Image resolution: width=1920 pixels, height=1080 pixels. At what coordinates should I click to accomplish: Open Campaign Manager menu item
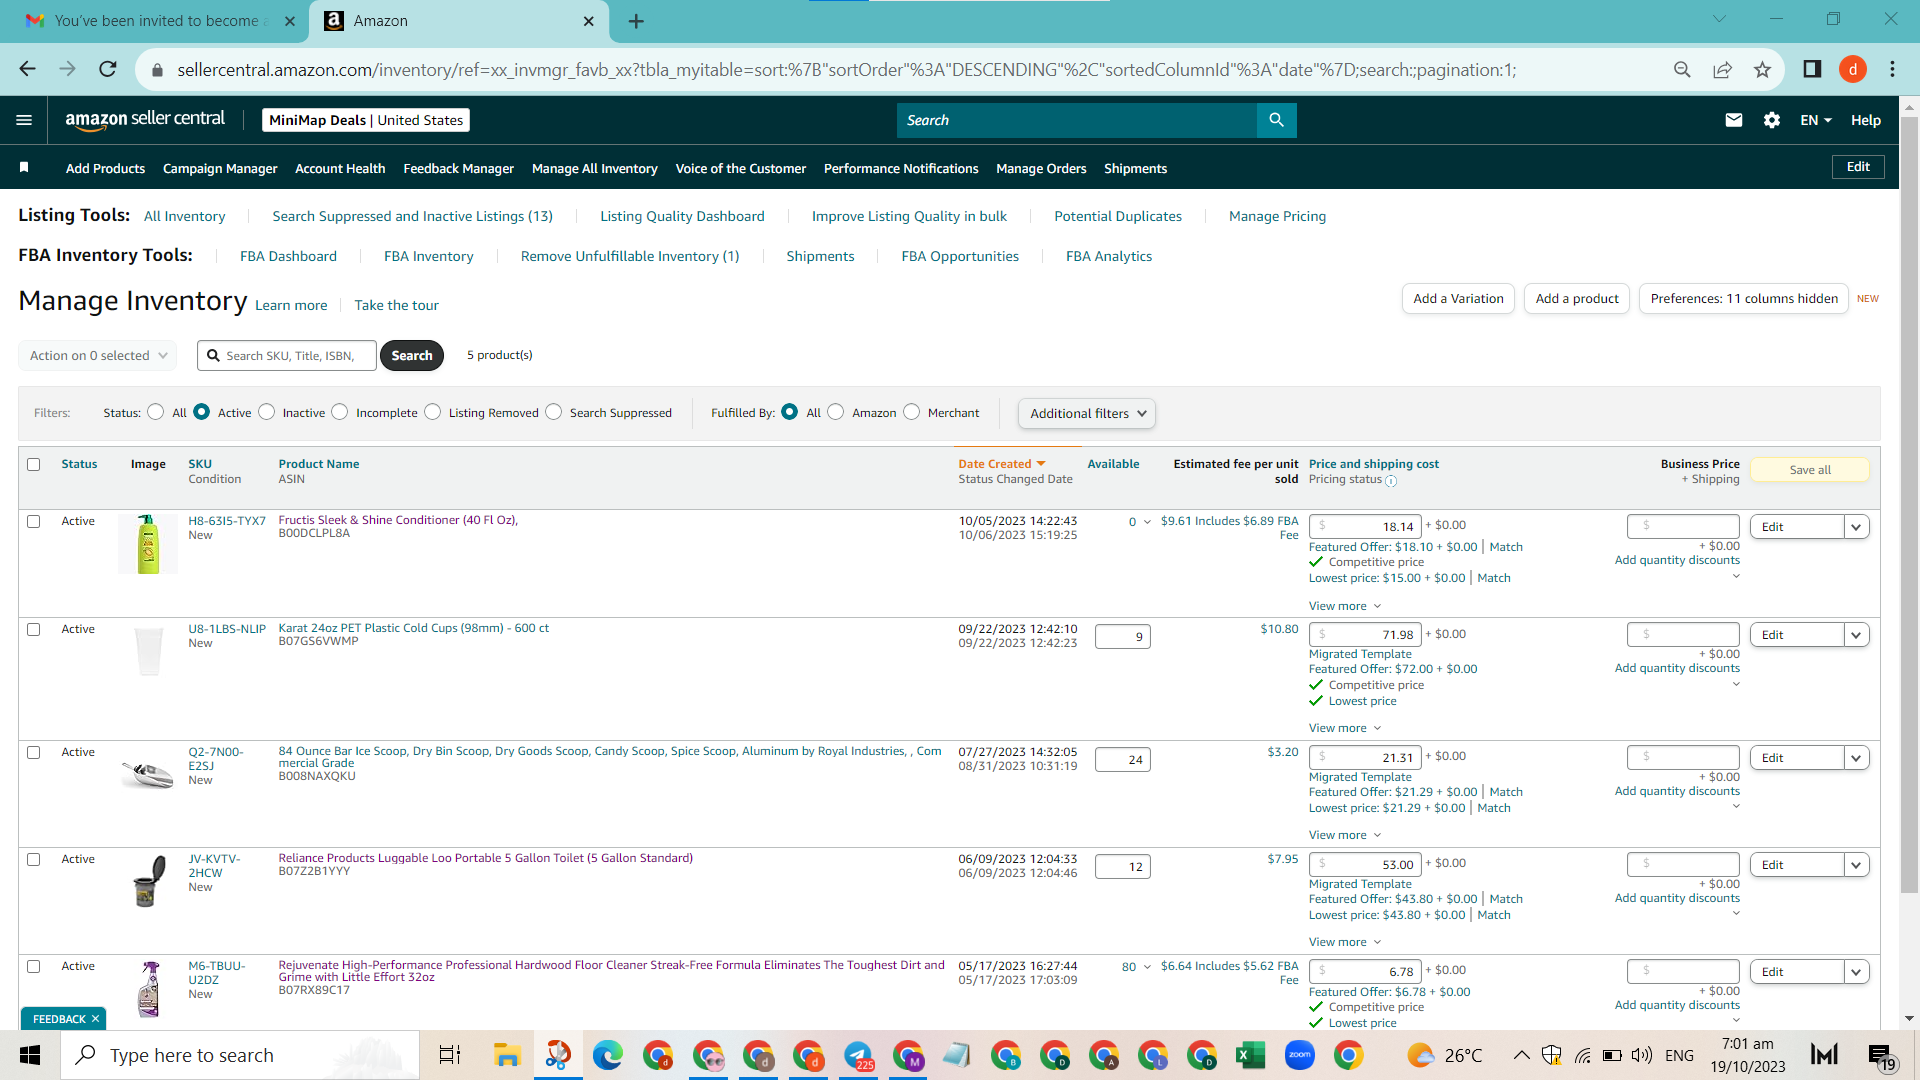pyautogui.click(x=220, y=168)
